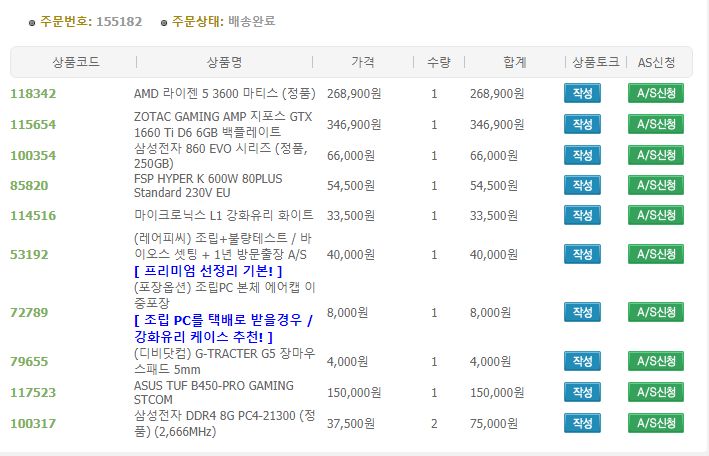This screenshot has height=456, width=709.
Task: Click the 상품명 column header
Action: (224, 62)
